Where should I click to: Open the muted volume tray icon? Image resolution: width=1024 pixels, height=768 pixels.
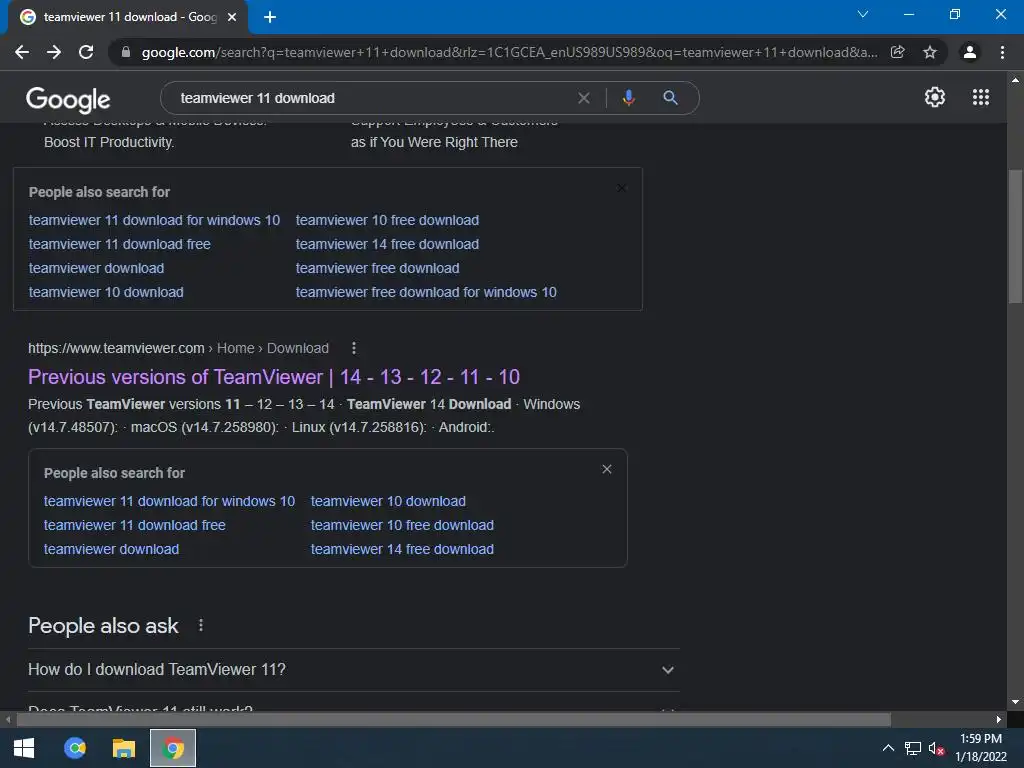click(936, 748)
